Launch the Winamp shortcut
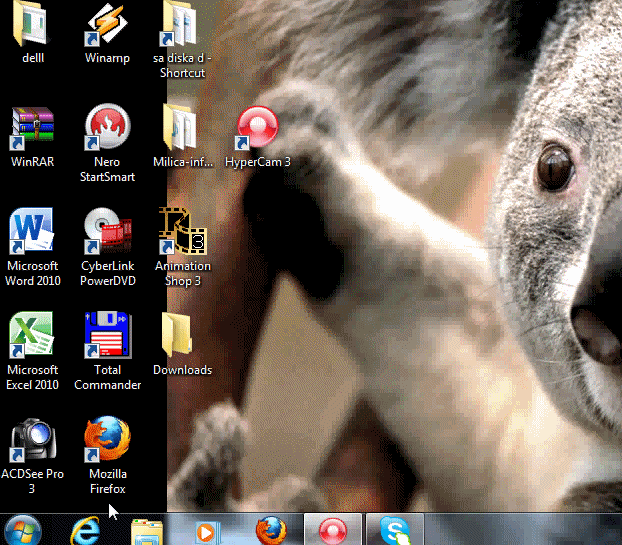Image resolution: width=622 pixels, height=545 pixels. pos(107,24)
